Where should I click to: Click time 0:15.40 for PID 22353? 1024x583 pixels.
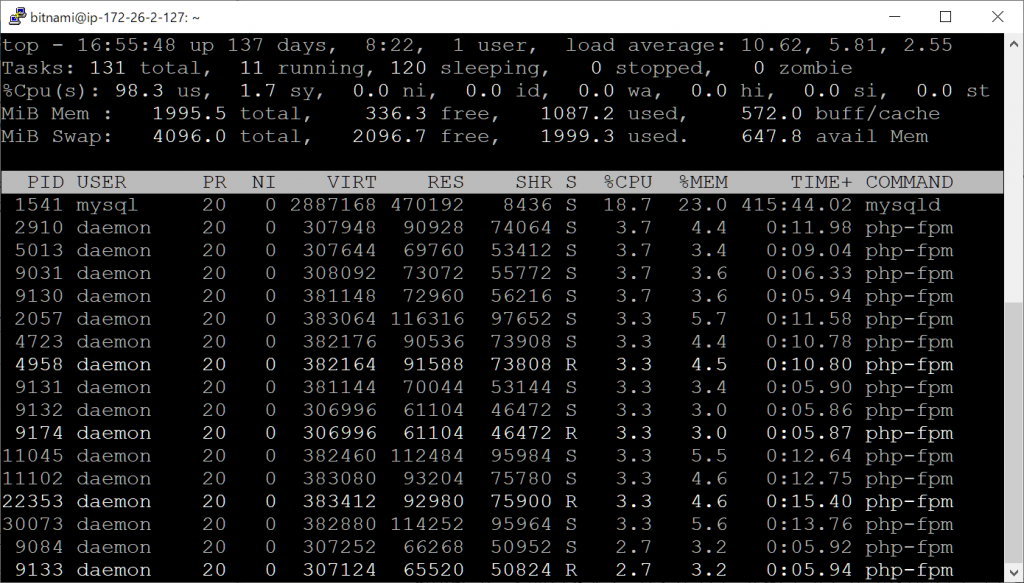[x=809, y=502]
